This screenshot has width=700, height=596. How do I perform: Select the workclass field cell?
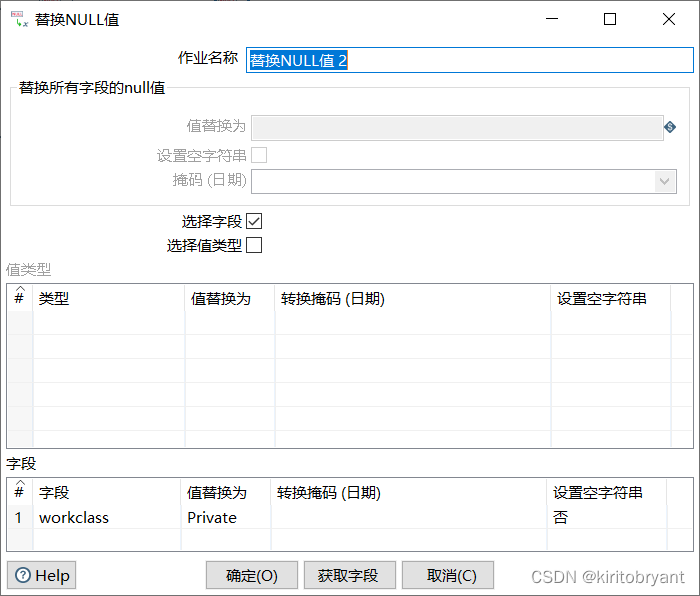click(x=107, y=517)
